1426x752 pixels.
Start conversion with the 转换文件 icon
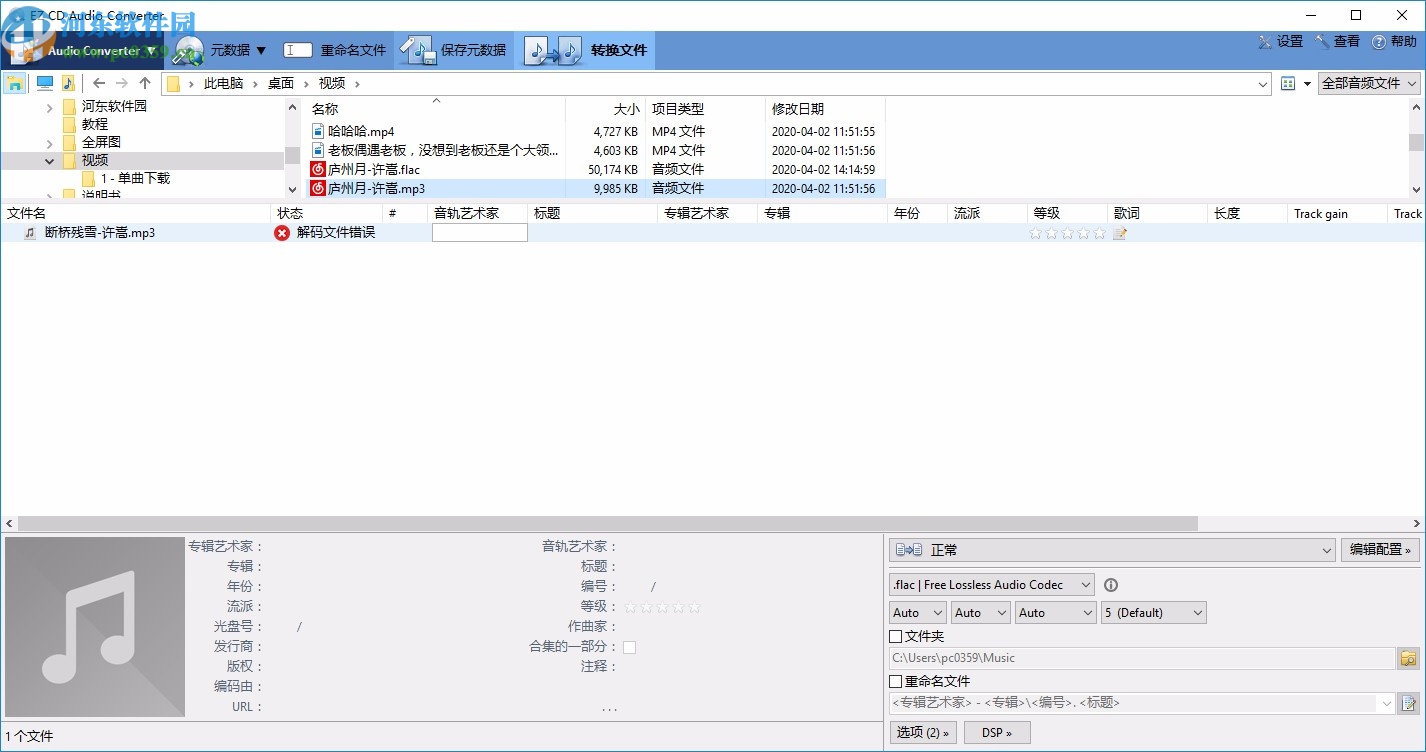[553, 48]
